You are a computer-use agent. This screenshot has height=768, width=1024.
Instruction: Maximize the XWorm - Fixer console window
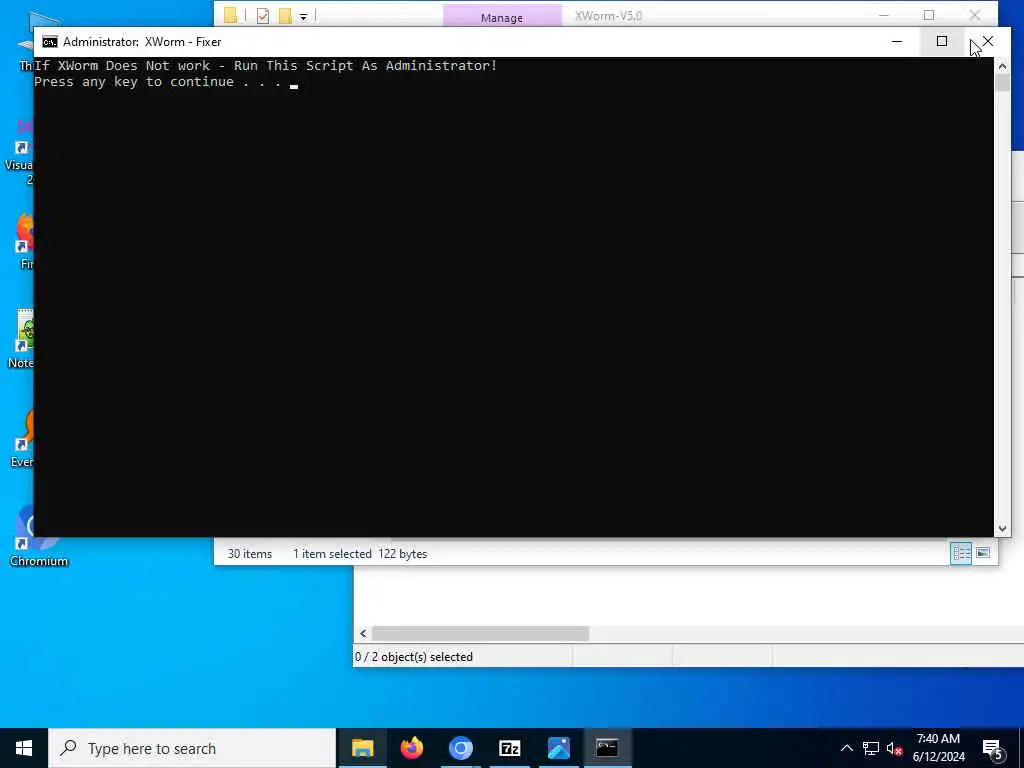pos(942,42)
